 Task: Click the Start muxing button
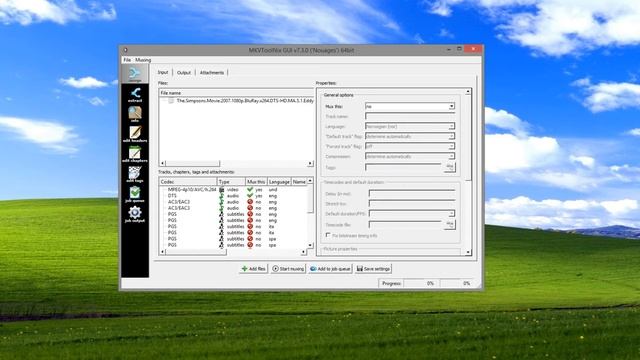(288, 269)
